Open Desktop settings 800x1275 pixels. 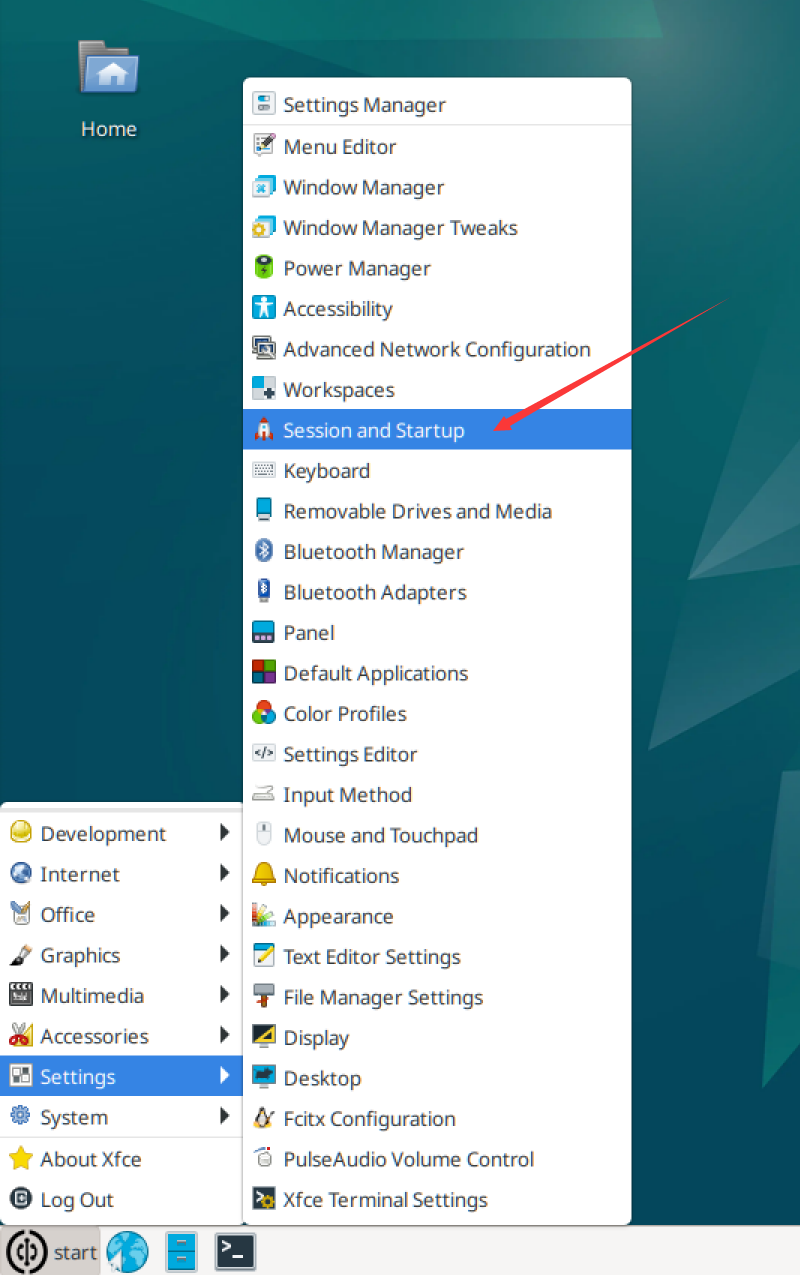tap(437, 1078)
